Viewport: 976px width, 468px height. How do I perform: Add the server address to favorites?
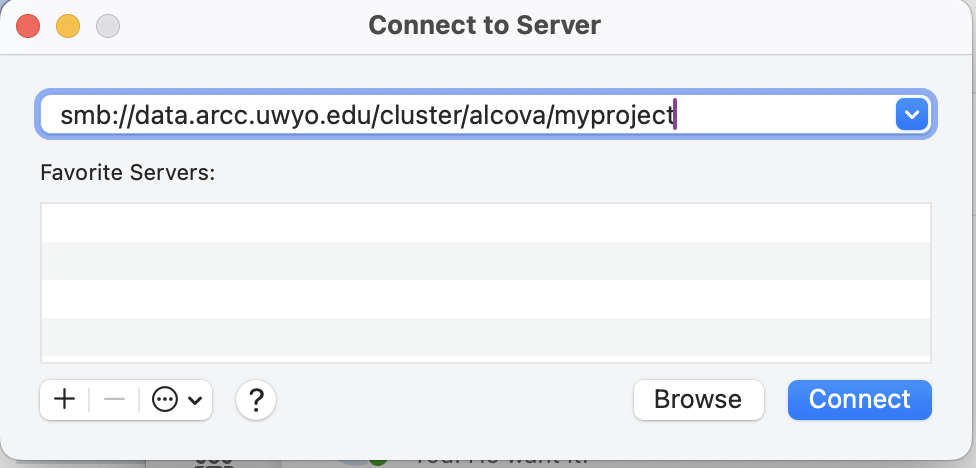click(x=64, y=400)
